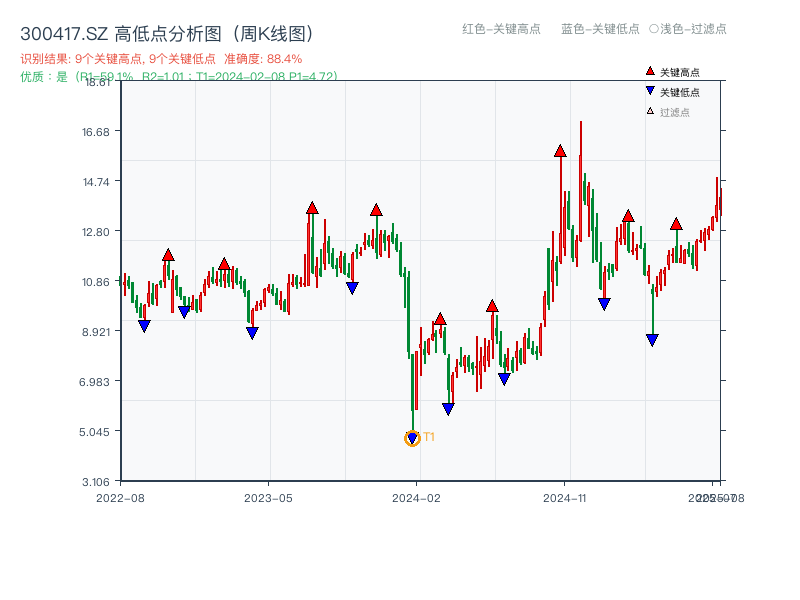Select the blue low marker near 10.0 in early 2025
800x600 pixels.
pyautogui.click(x=604, y=305)
